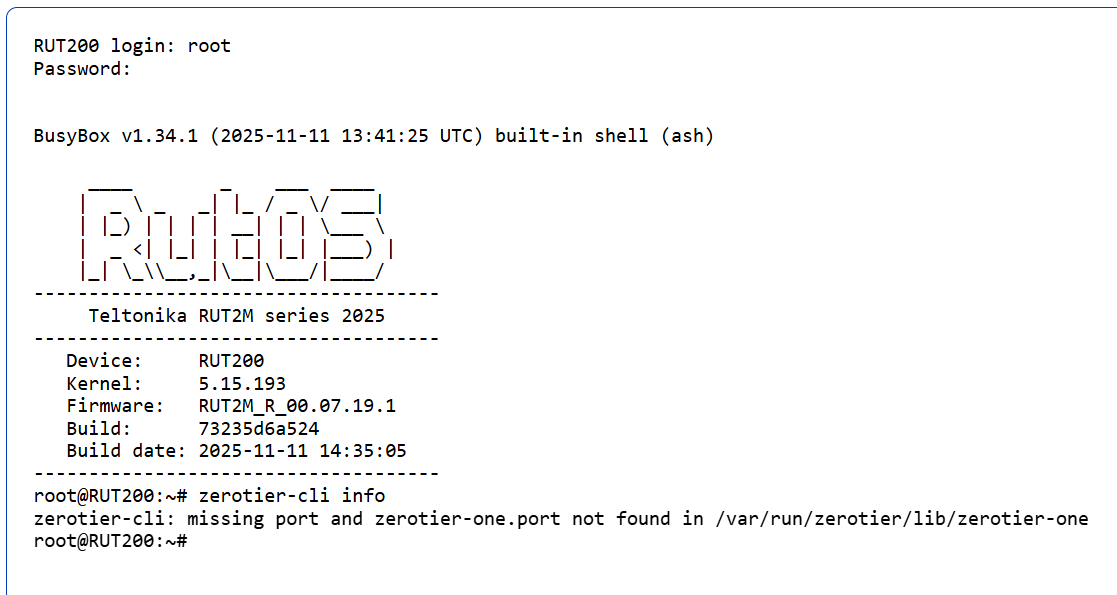Click the 2025-11-11 13:41:25 UTC timestamp
The height and width of the screenshot is (595, 1117).
click(347, 136)
